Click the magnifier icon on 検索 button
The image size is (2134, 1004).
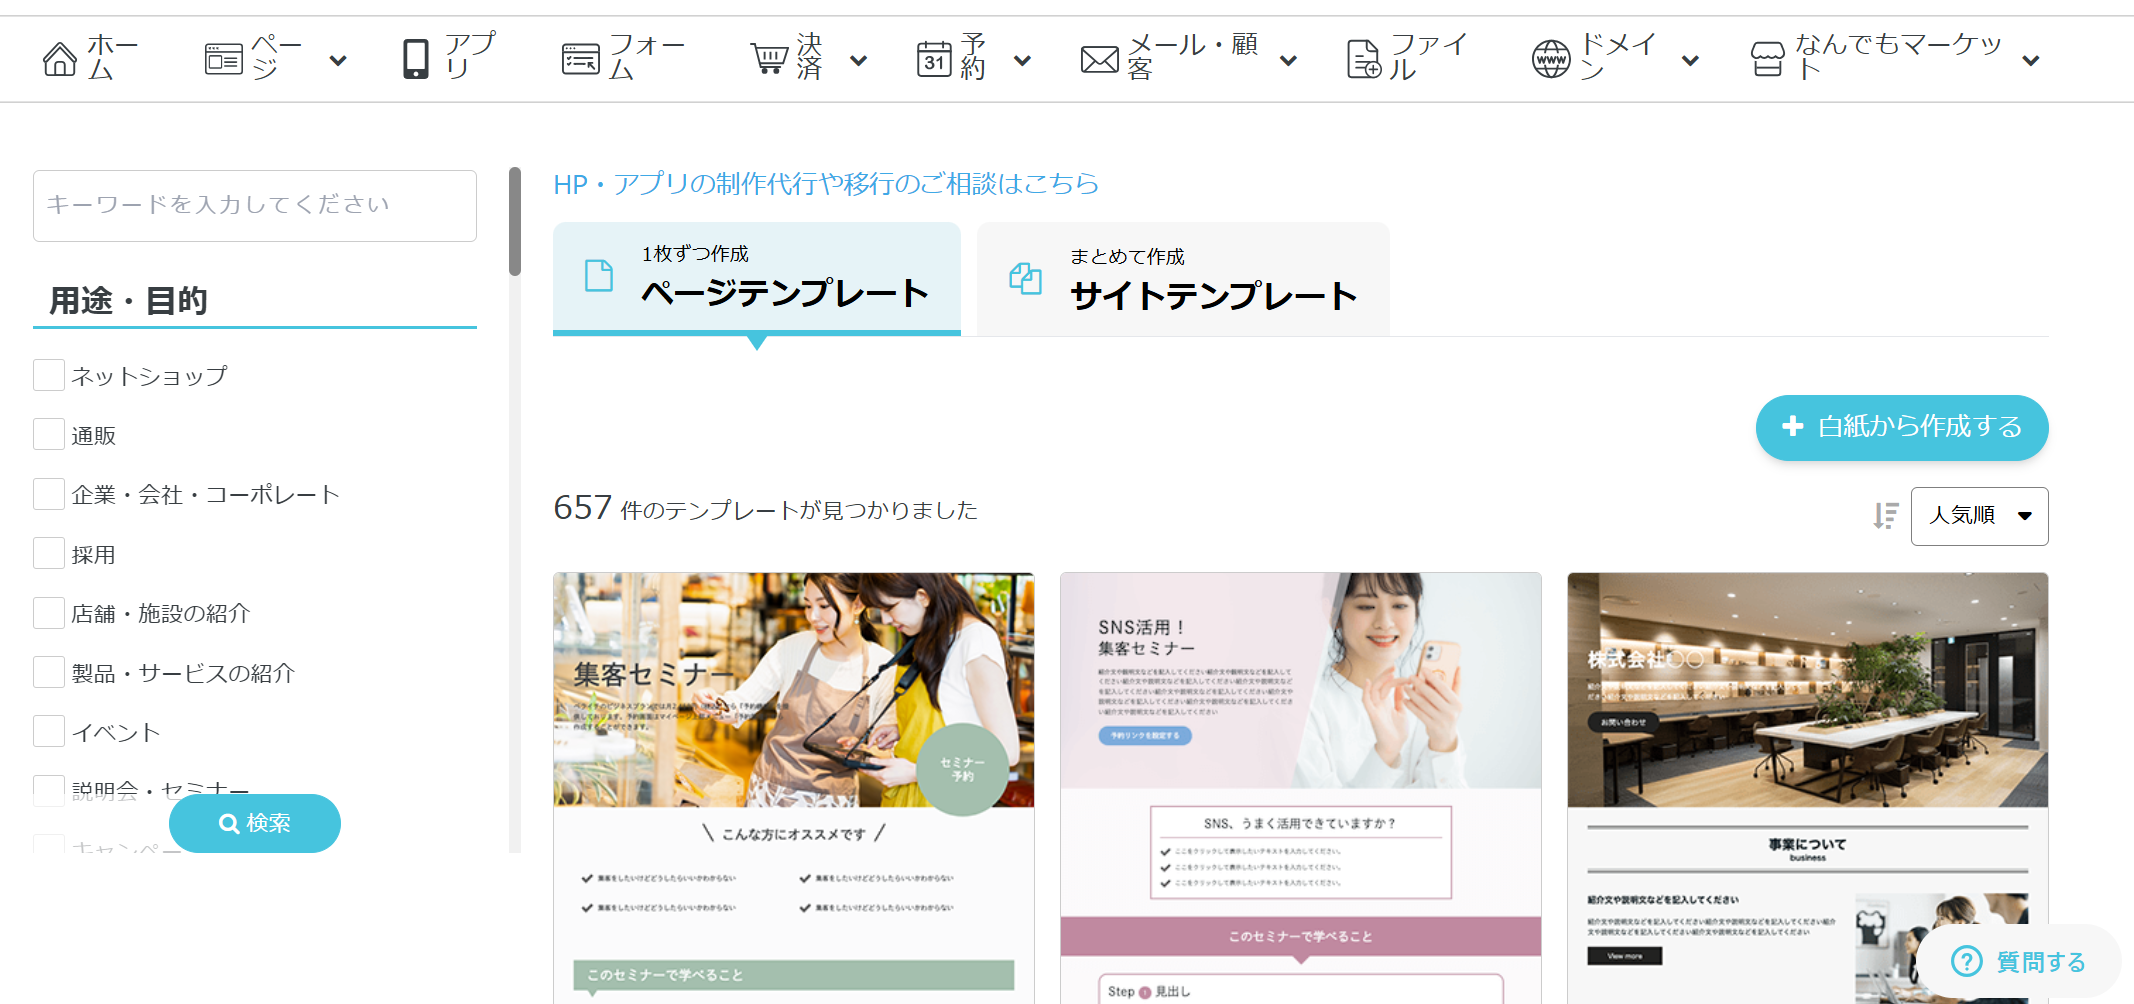229,823
